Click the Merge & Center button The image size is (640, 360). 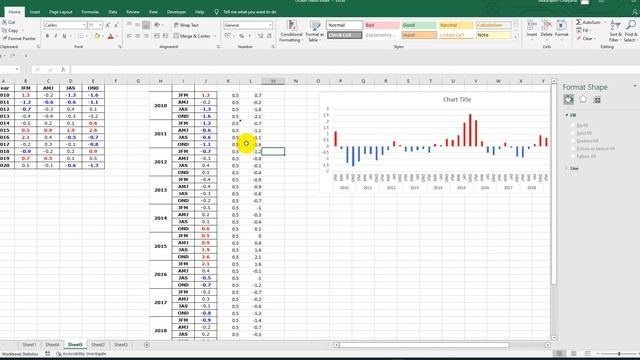[192, 36]
